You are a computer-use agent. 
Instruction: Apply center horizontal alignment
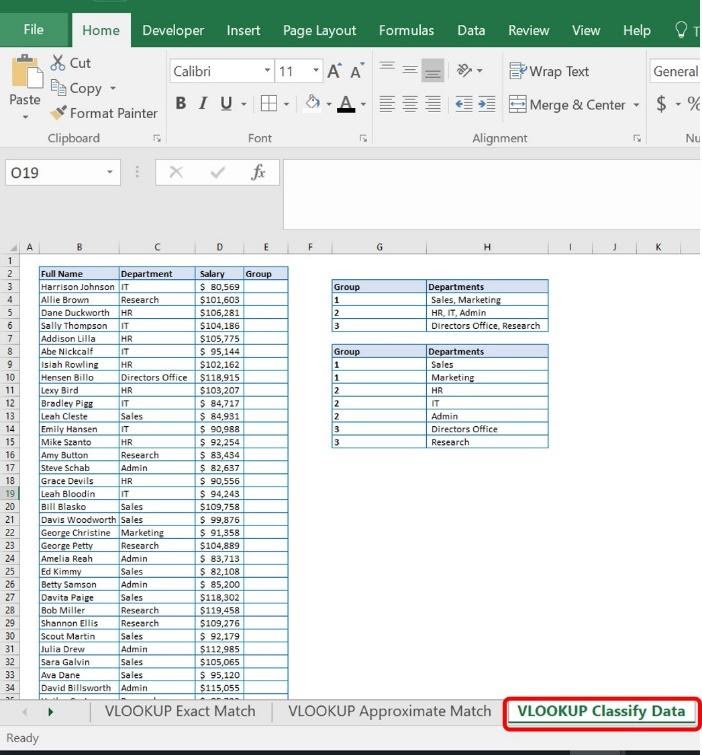[410, 104]
